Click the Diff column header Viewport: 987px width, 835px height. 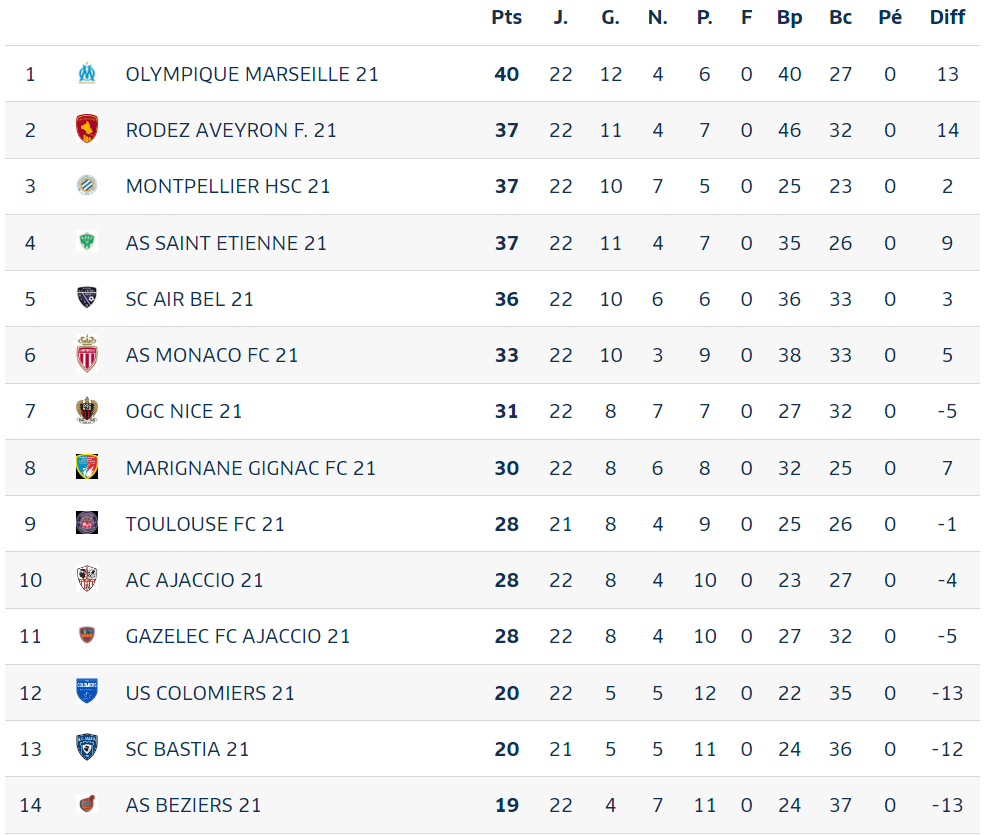947,17
